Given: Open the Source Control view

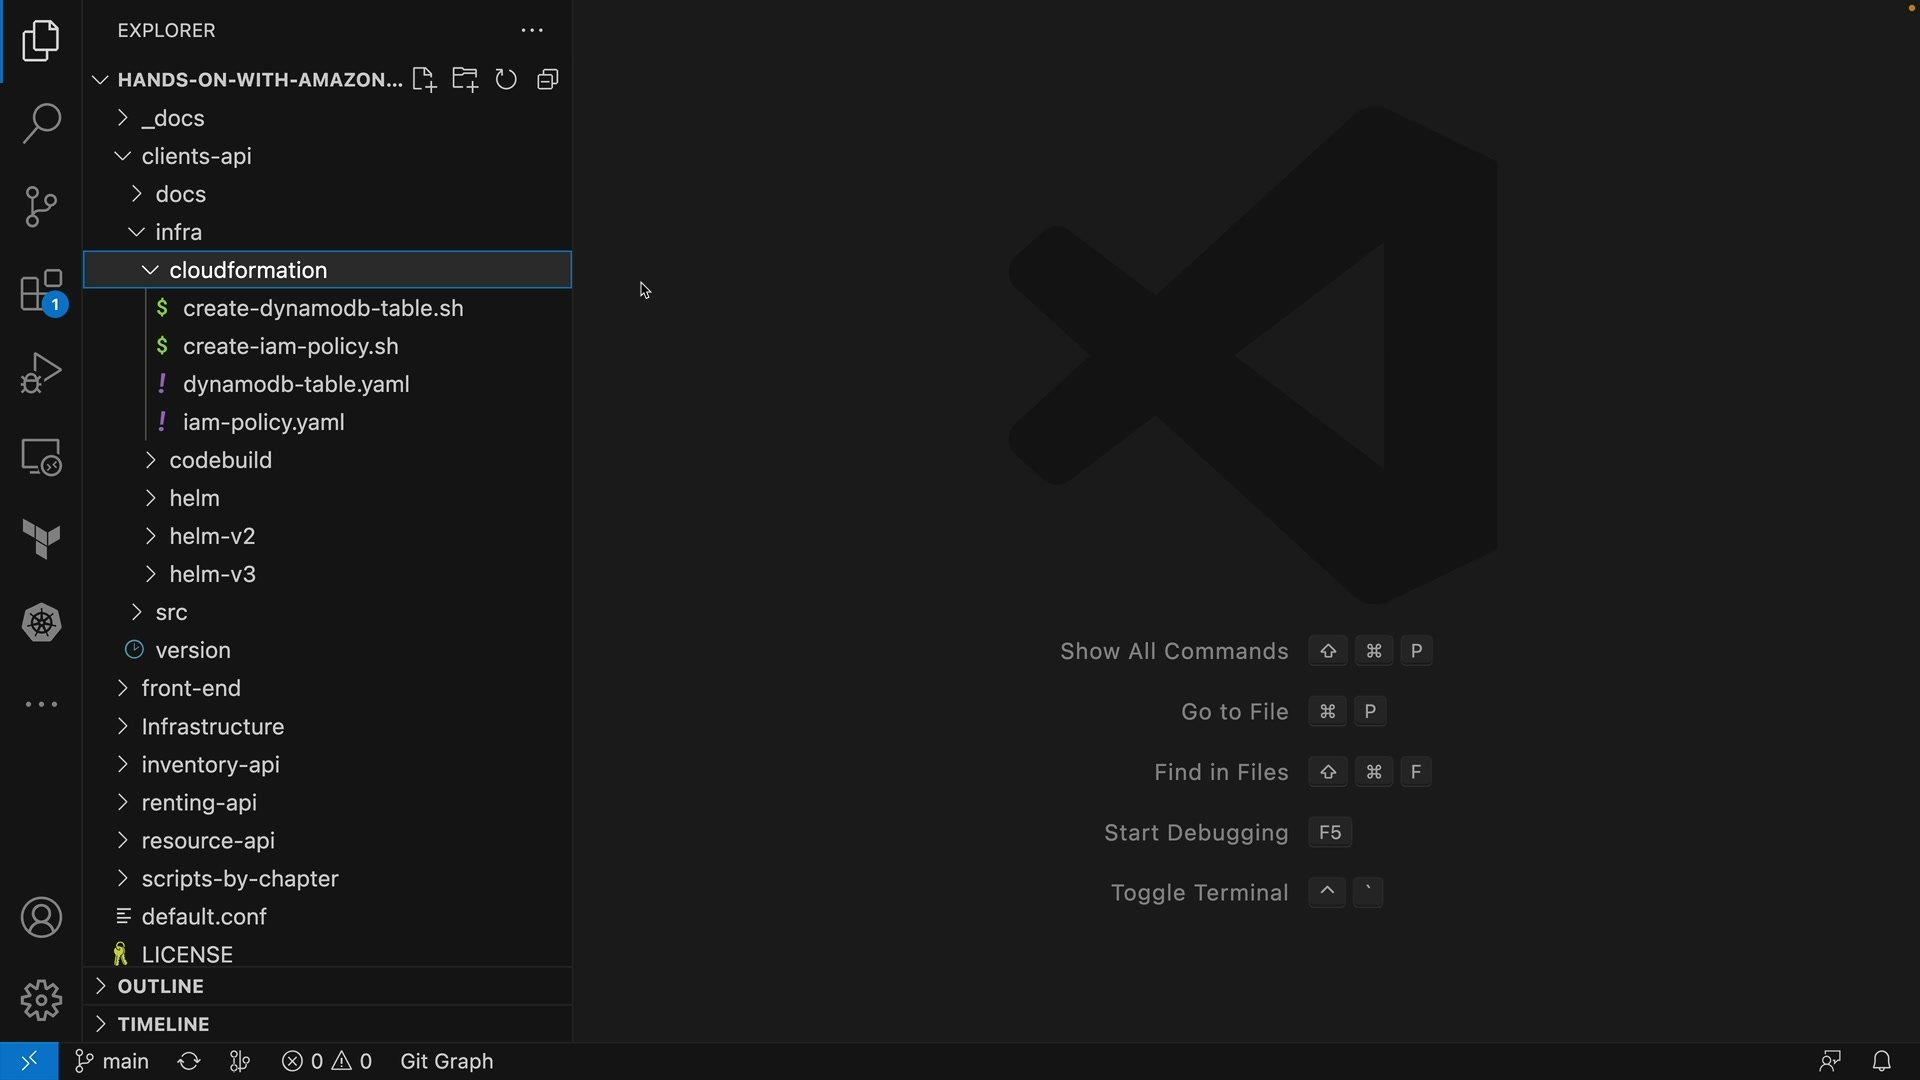Looking at the screenshot, I should [x=41, y=207].
